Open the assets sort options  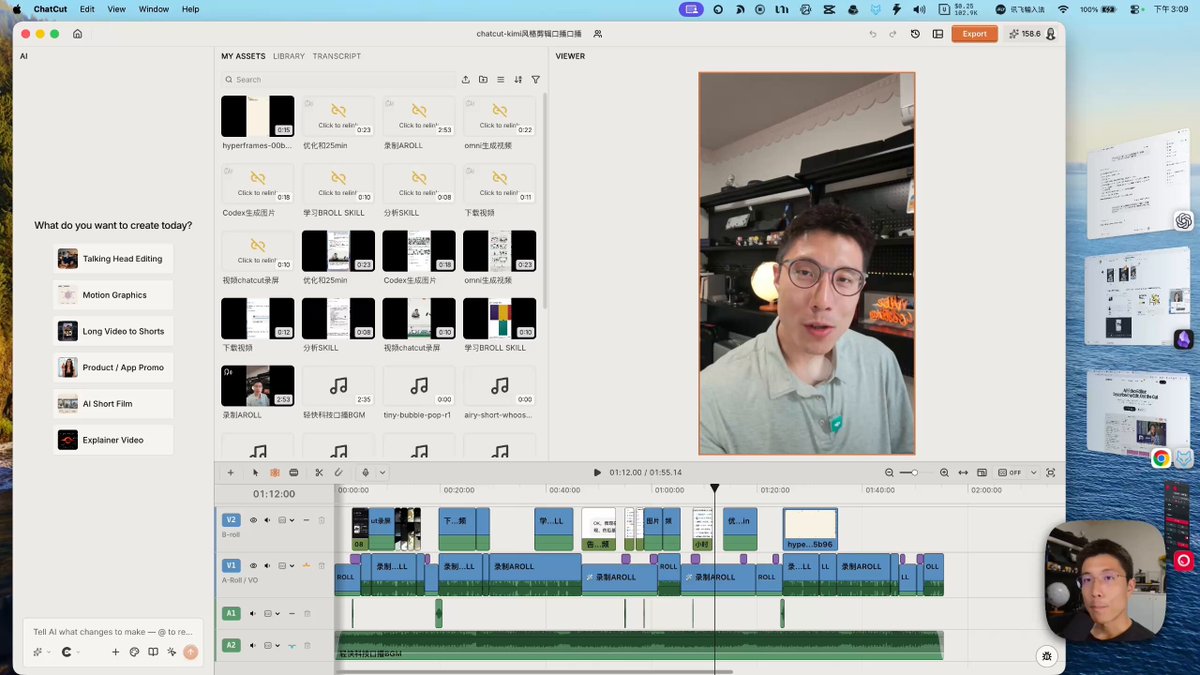pos(518,80)
